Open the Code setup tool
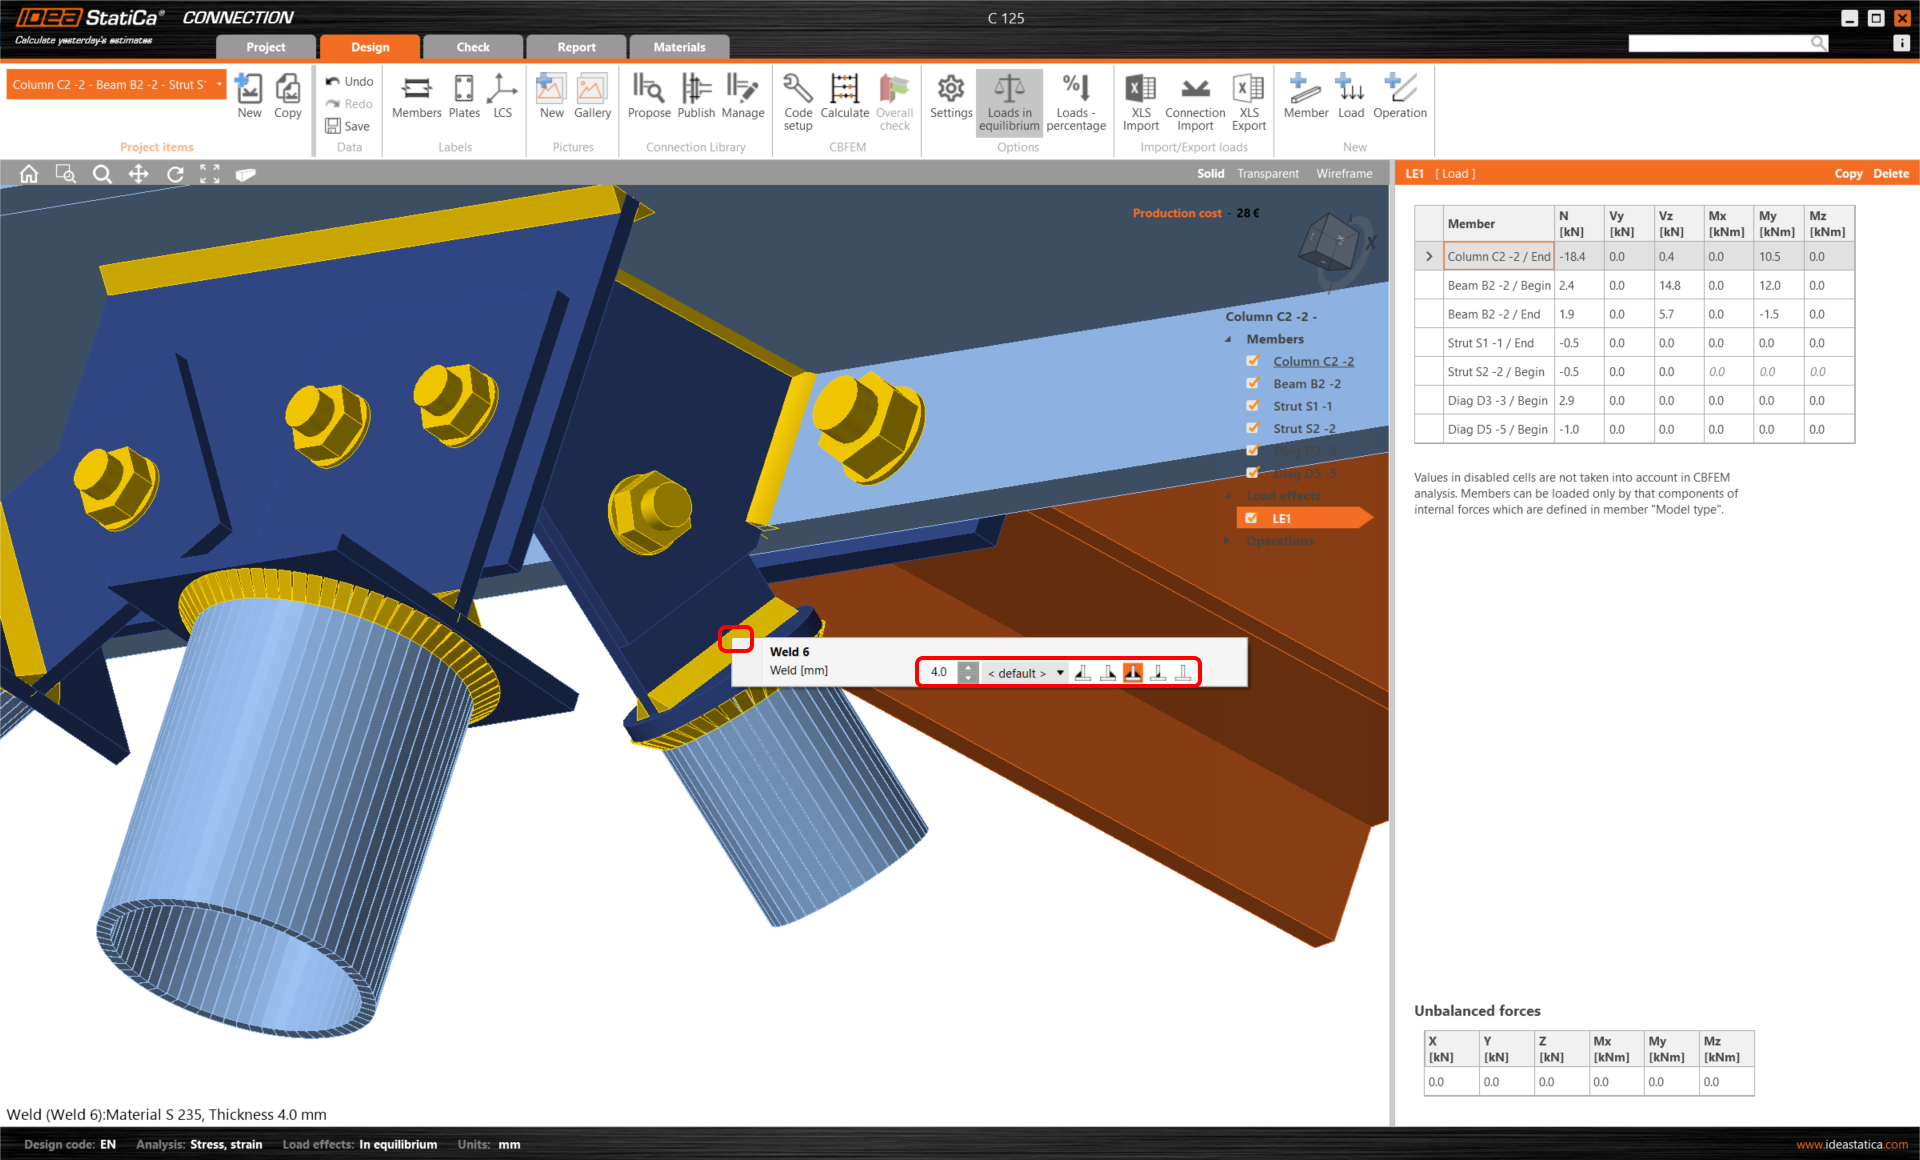Viewport: 1920px width, 1160px height. click(797, 98)
